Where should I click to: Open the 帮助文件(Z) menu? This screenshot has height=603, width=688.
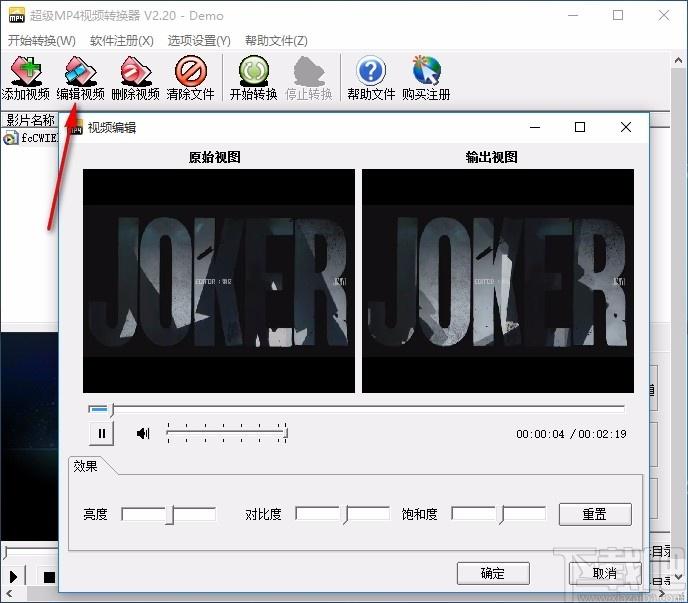click(276, 41)
